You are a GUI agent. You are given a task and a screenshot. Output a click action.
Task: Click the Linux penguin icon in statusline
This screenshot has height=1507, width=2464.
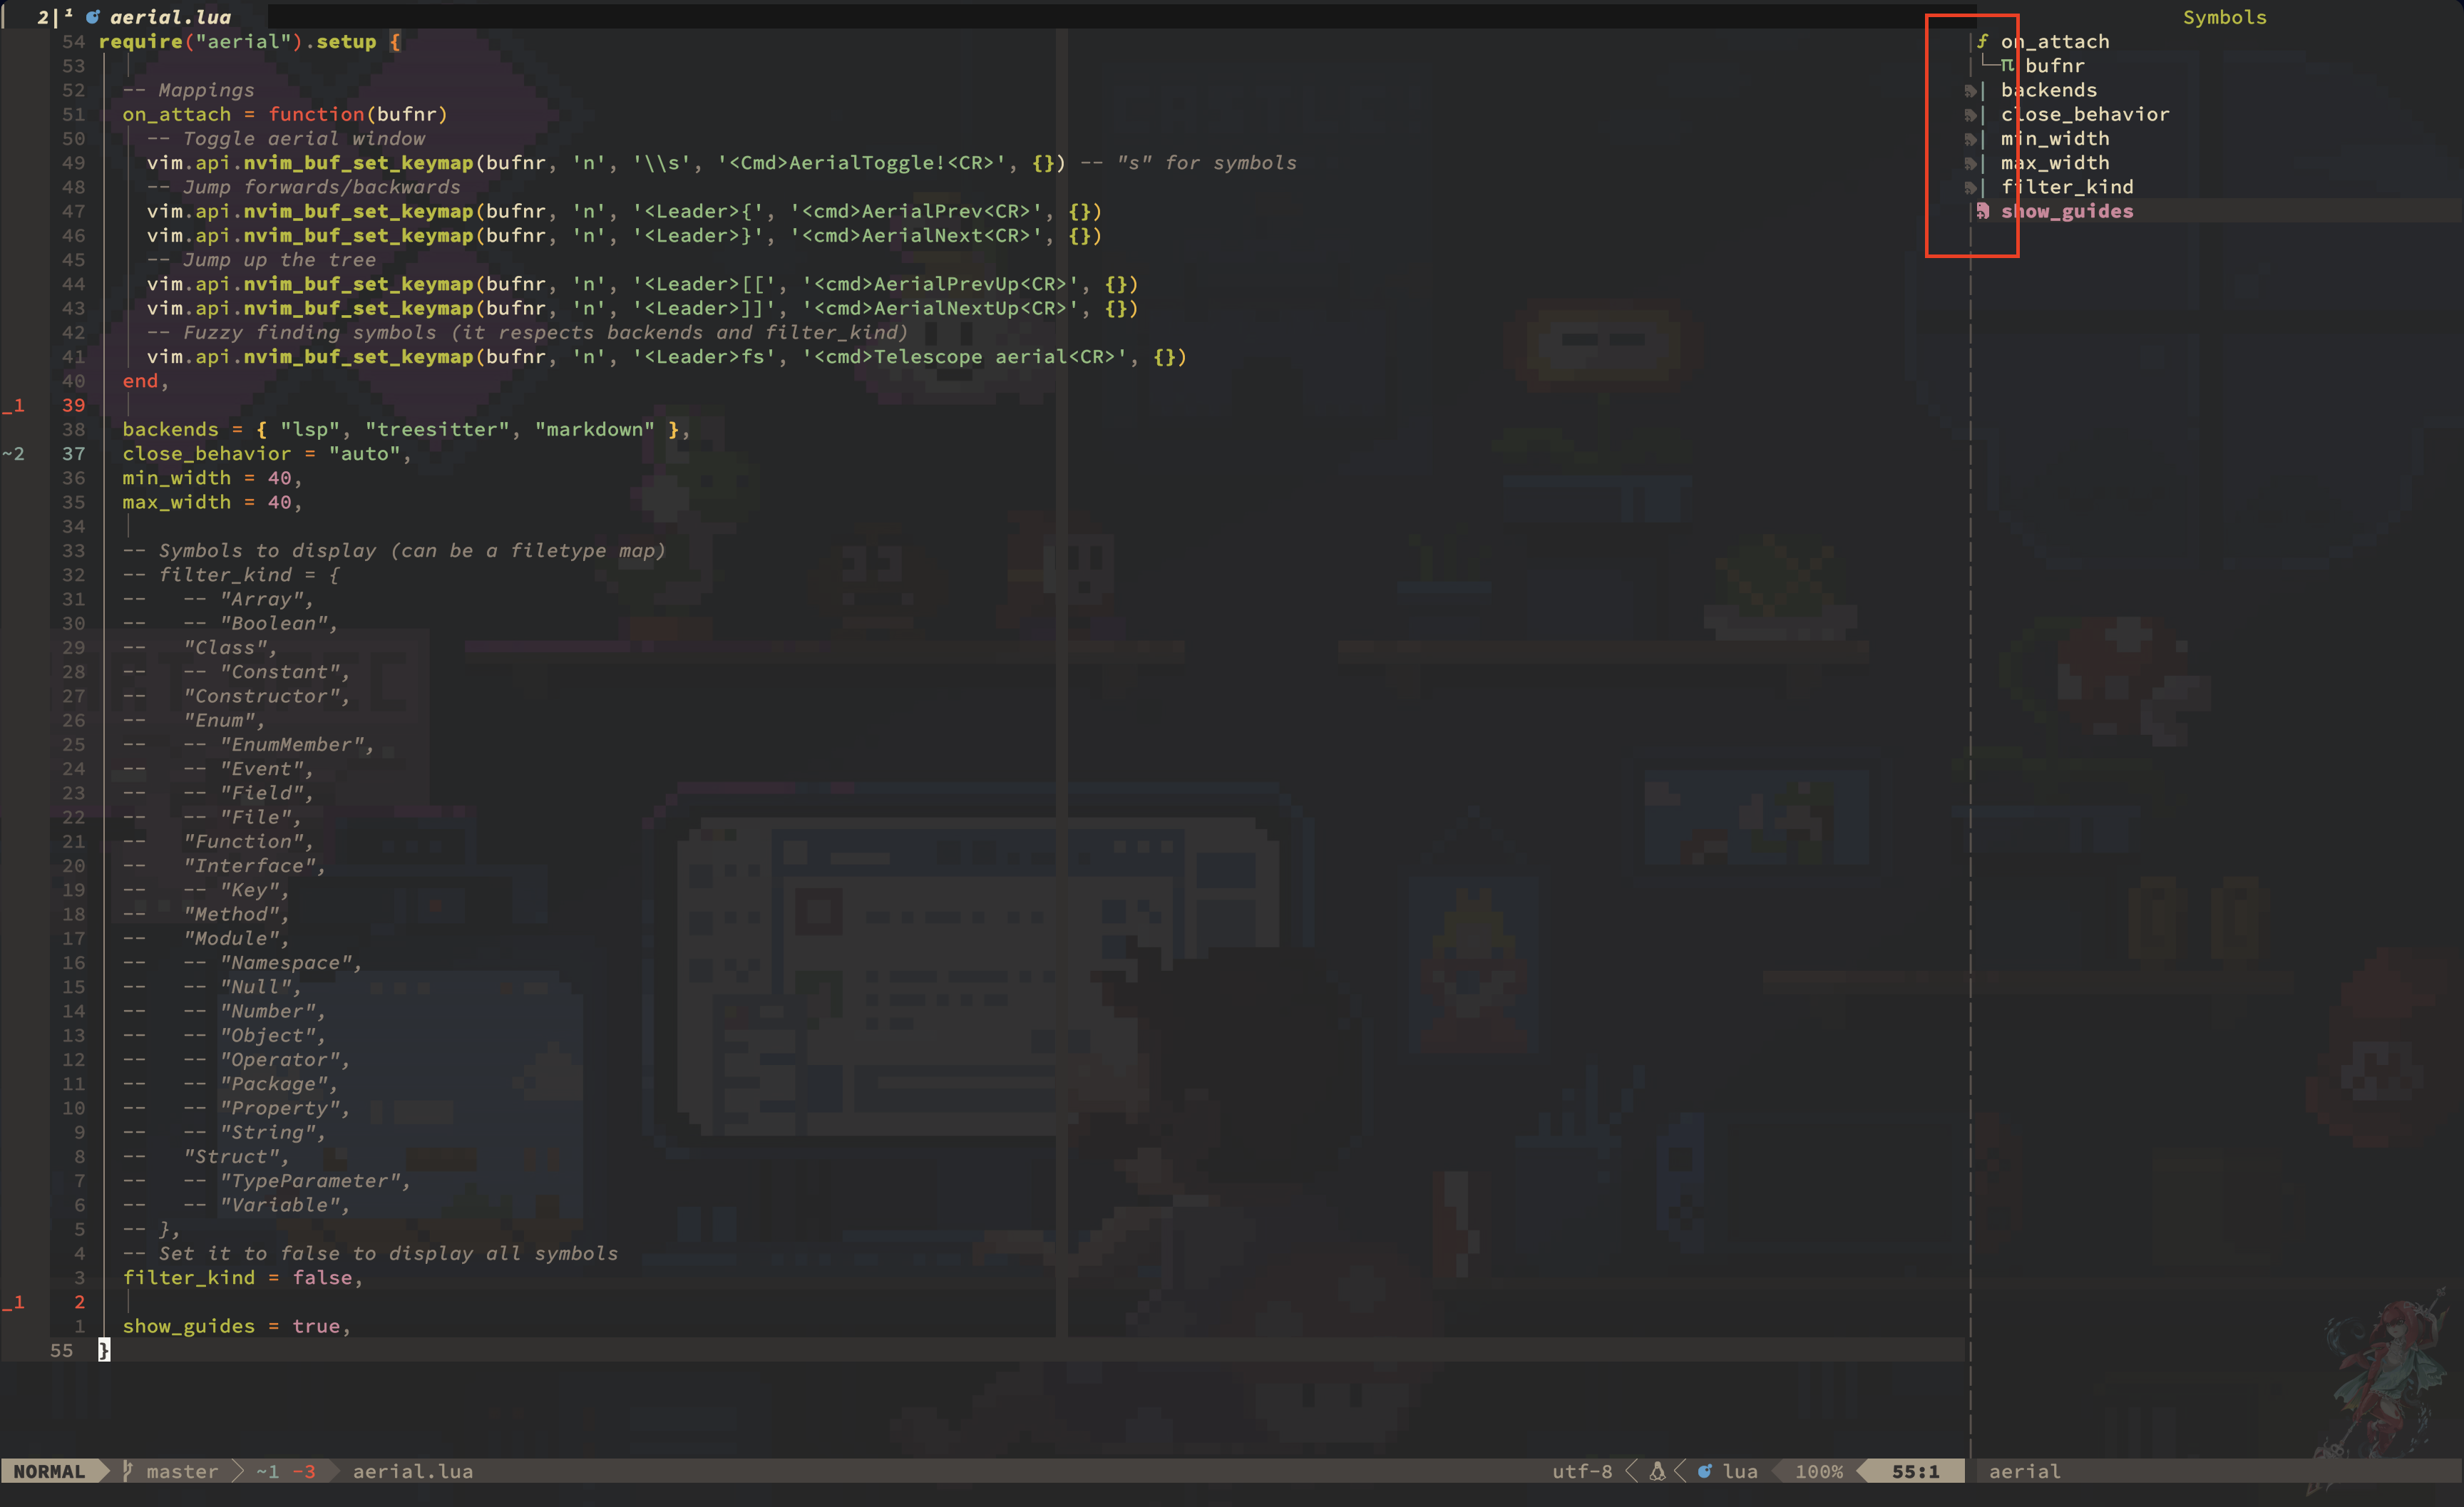[1658, 1470]
